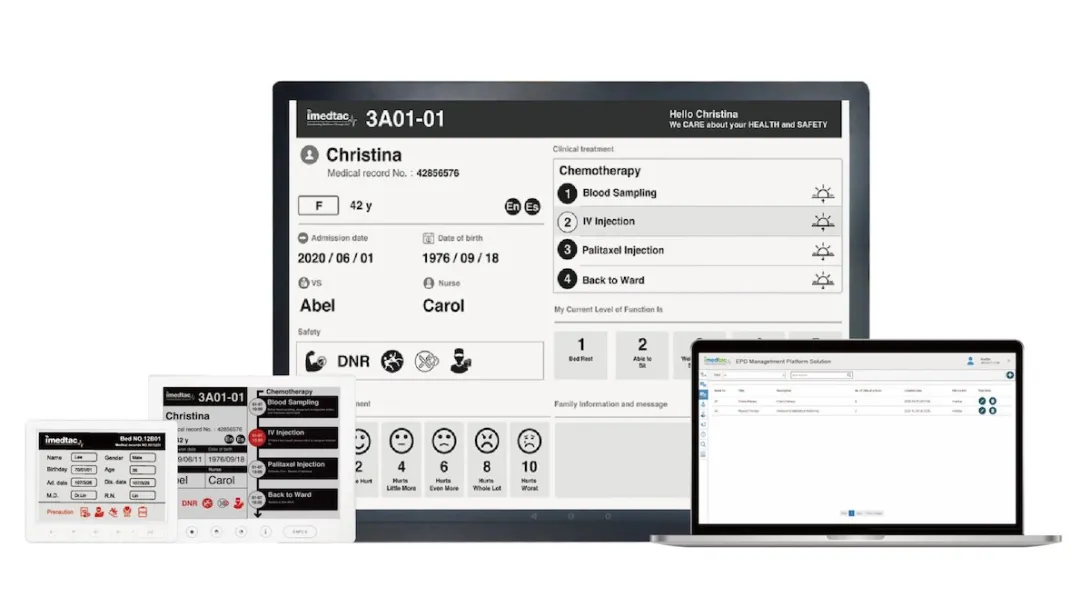1090x597 pixels.
Task: Click the magnifier icon in the laptop sidebar
Action: pos(703,444)
